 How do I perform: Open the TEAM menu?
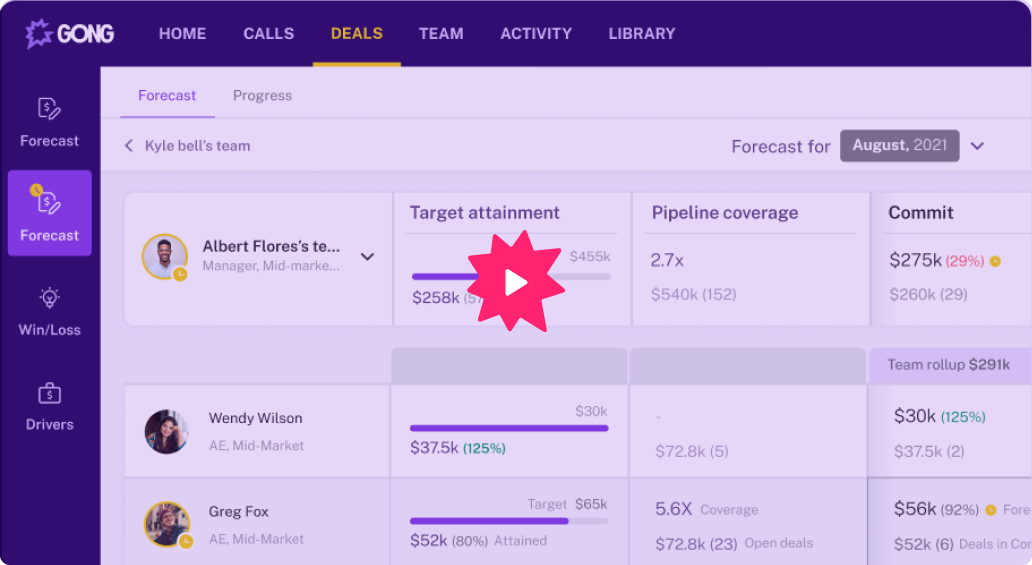pos(441,34)
